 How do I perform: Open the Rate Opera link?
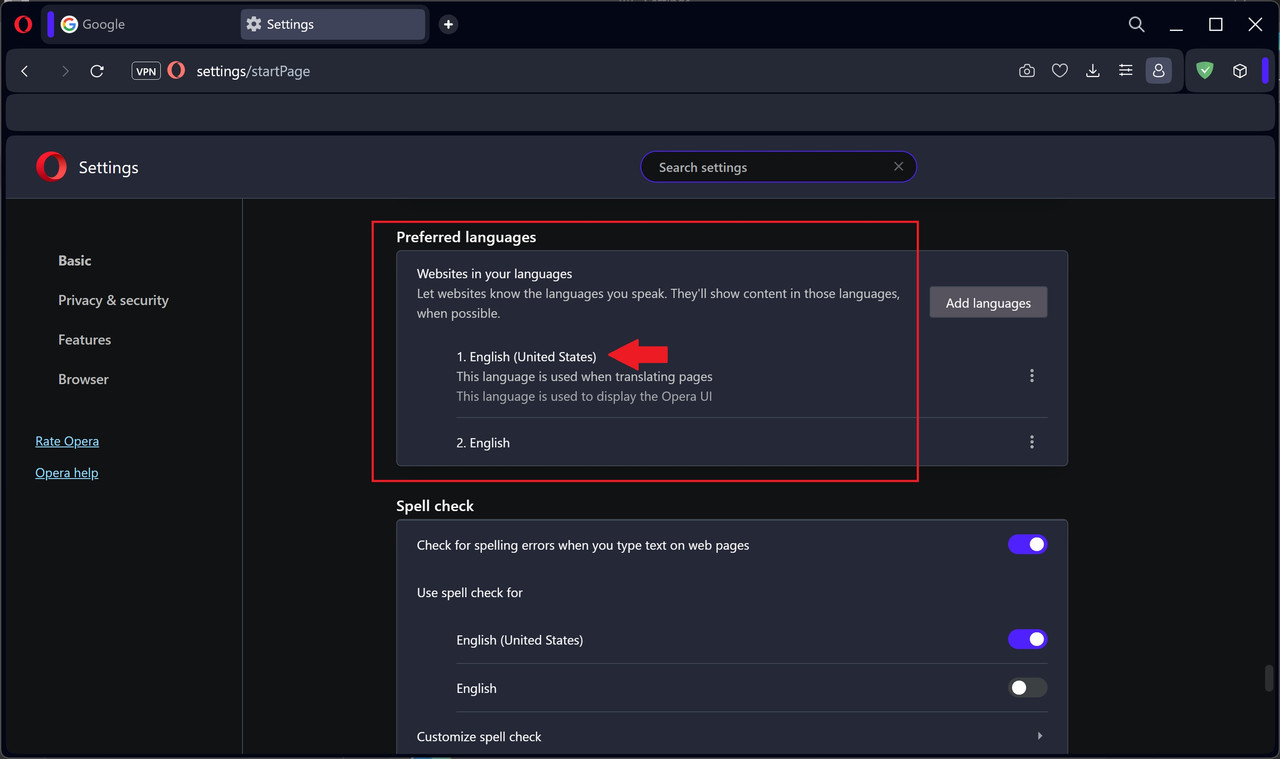(x=67, y=441)
